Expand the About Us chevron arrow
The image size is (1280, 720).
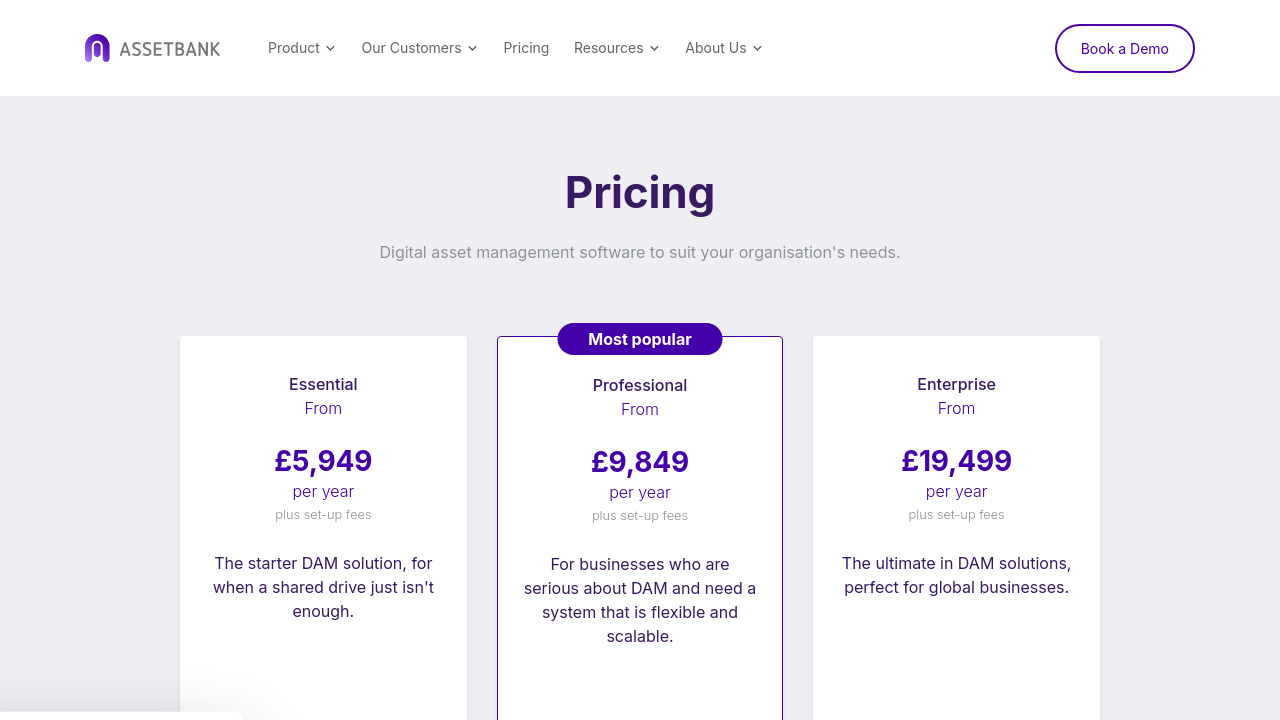coord(758,49)
